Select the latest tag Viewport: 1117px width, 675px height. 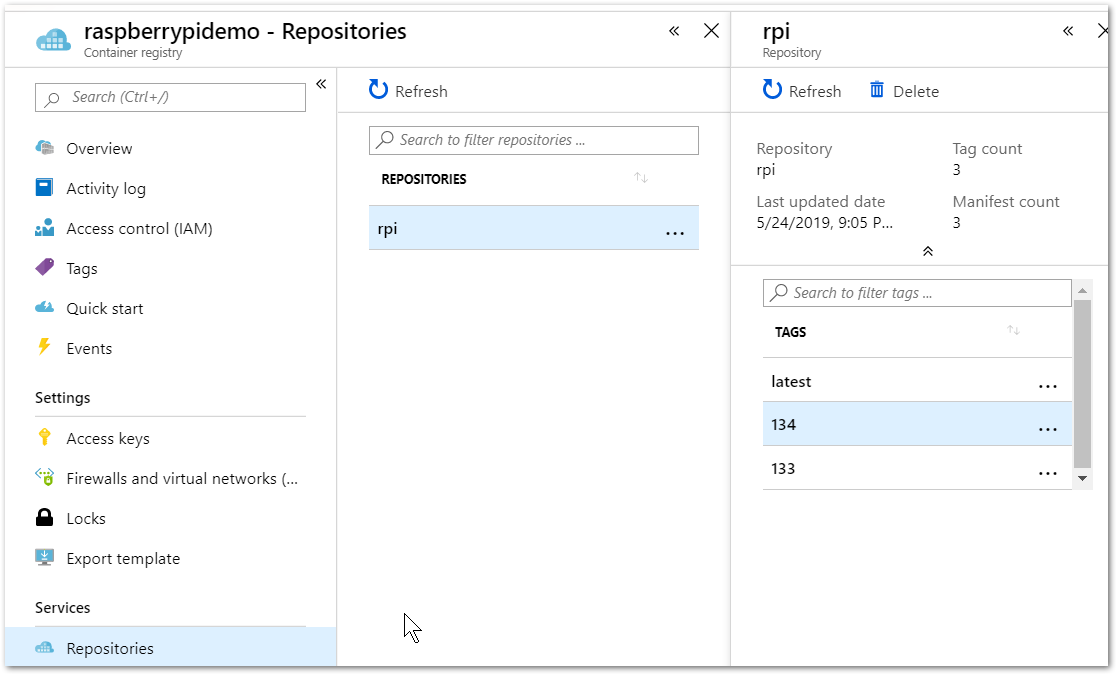point(791,381)
